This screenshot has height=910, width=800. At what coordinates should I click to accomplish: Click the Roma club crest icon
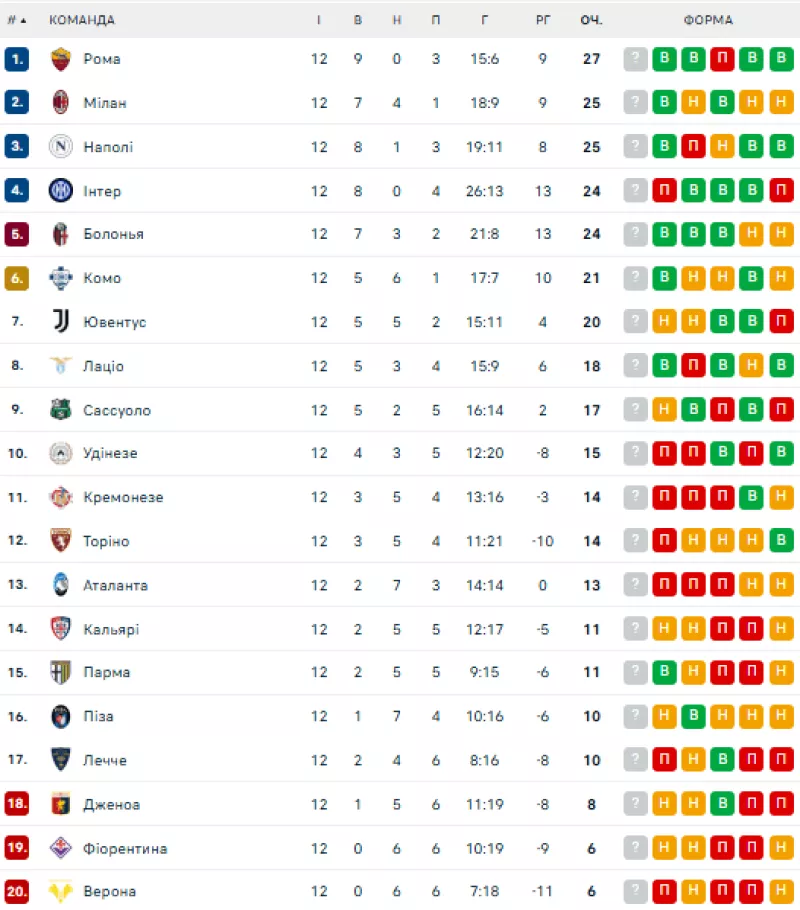[x=60, y=59]
